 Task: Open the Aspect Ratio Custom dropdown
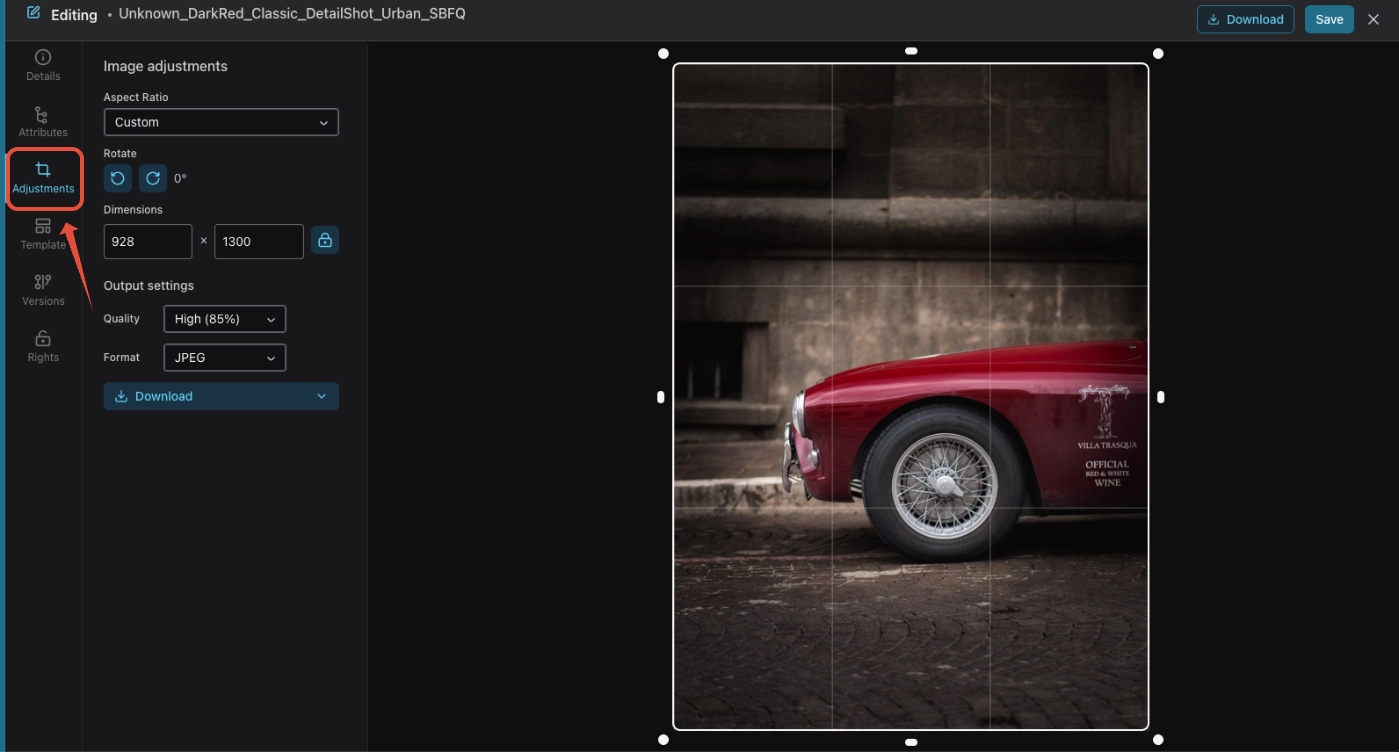pyautogui.click(x=221, y=122)
